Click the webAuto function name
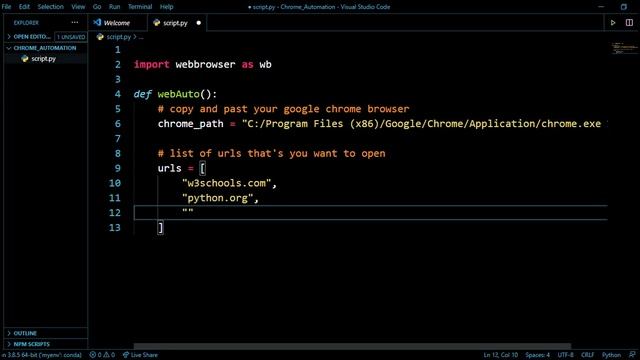 179,94
